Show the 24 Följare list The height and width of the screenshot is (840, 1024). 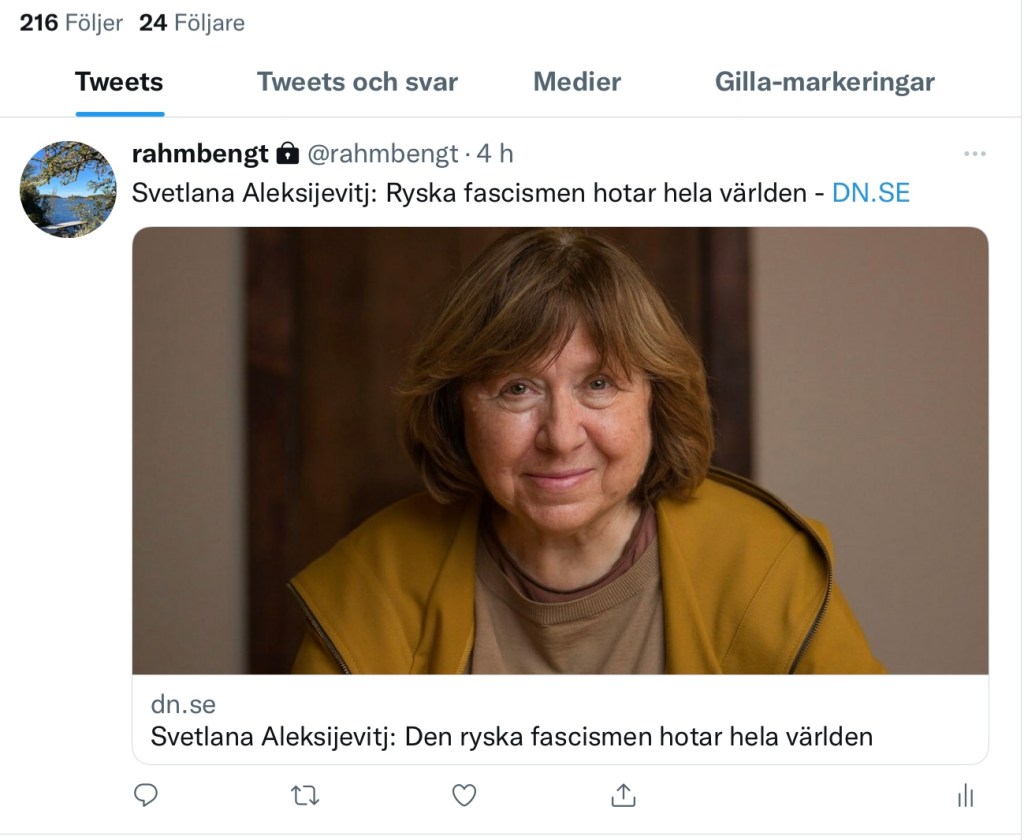[x=191, y=22]
